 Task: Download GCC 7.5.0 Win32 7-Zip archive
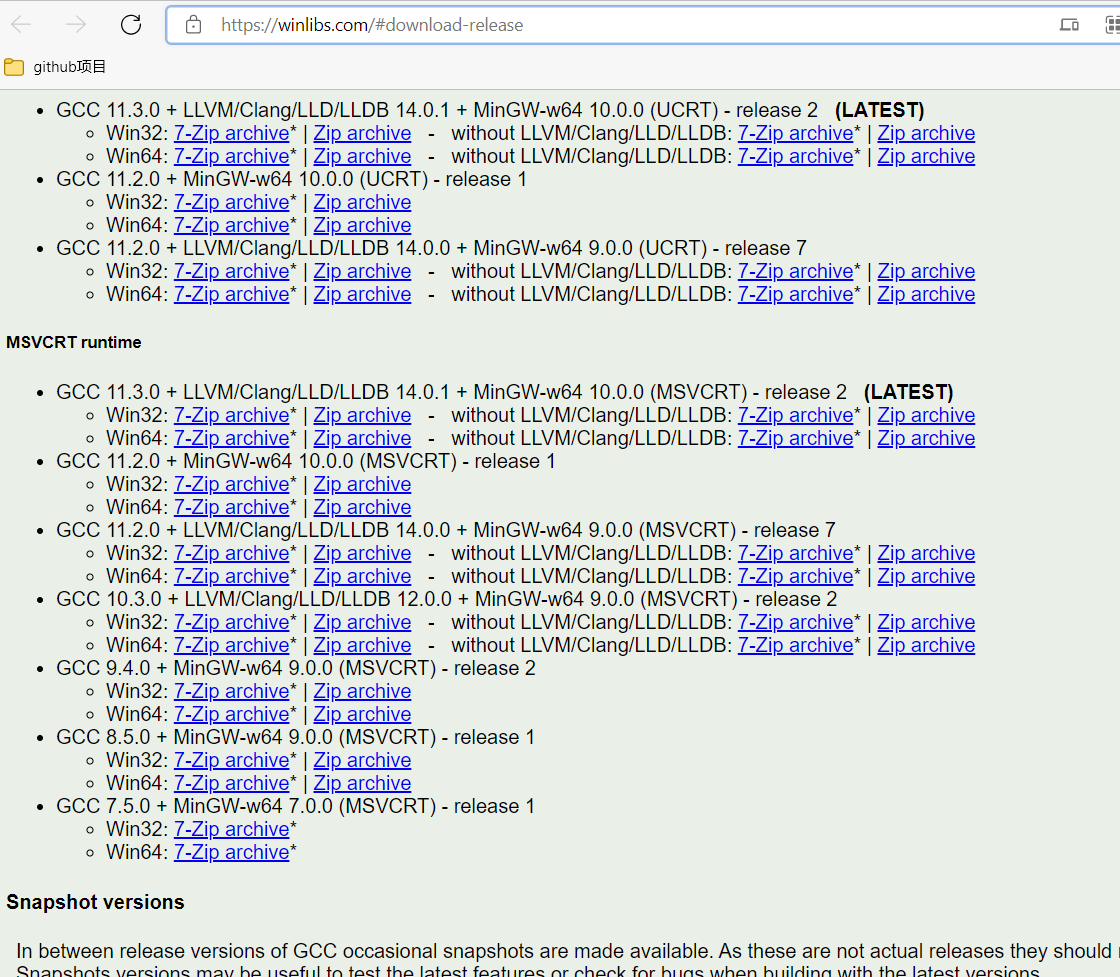pyautogui.click(x=231, y=829)
